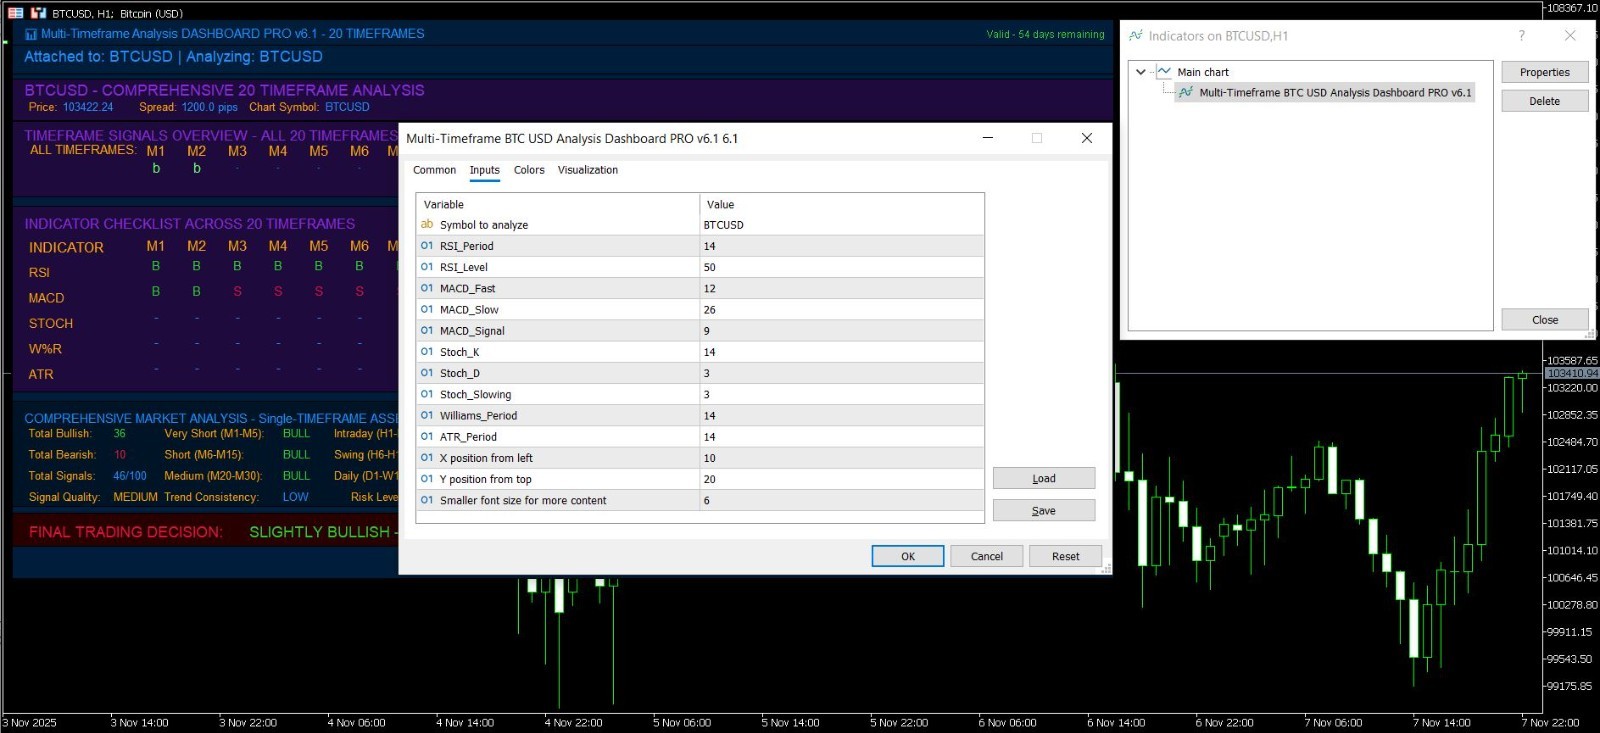Image resolution: width=1600 pixels, height=733 pixels.
Task: Click the integer type icon for ATR_Period
Action: pos(427,436)
